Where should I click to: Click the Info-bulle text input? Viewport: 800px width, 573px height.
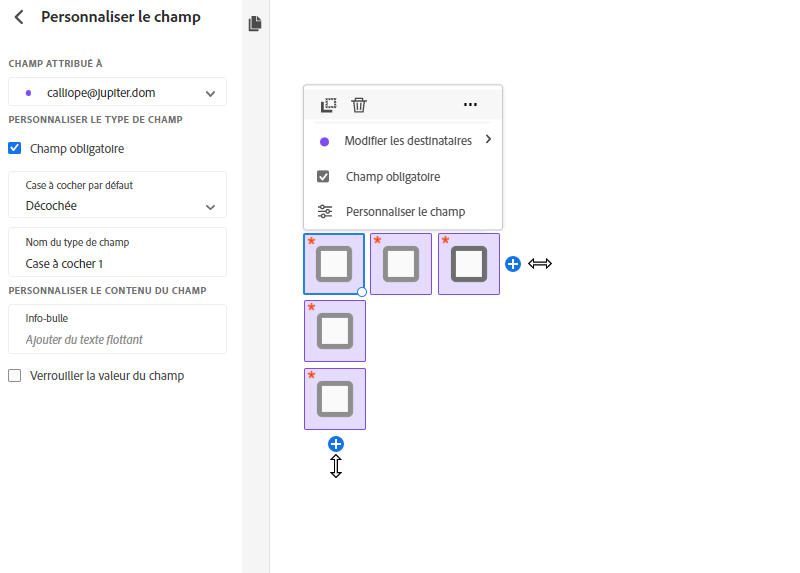118,340
